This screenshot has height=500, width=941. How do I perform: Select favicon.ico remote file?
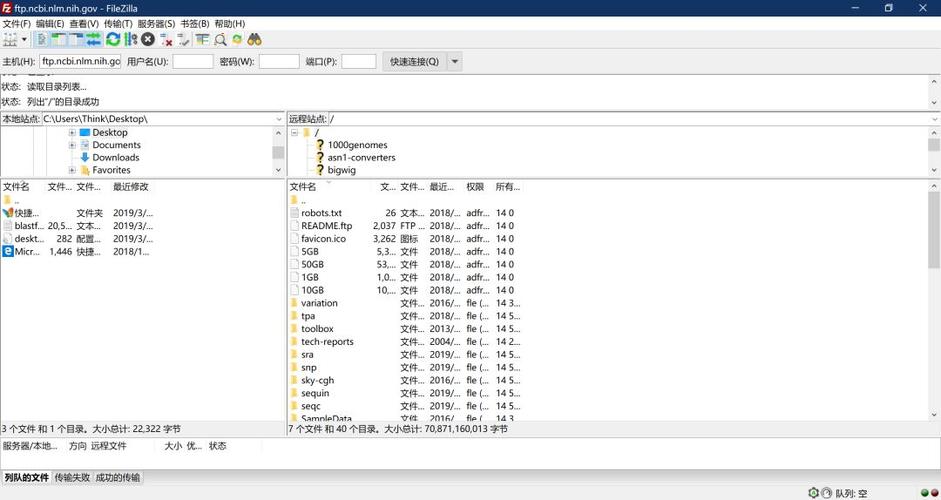click(323, 239)
